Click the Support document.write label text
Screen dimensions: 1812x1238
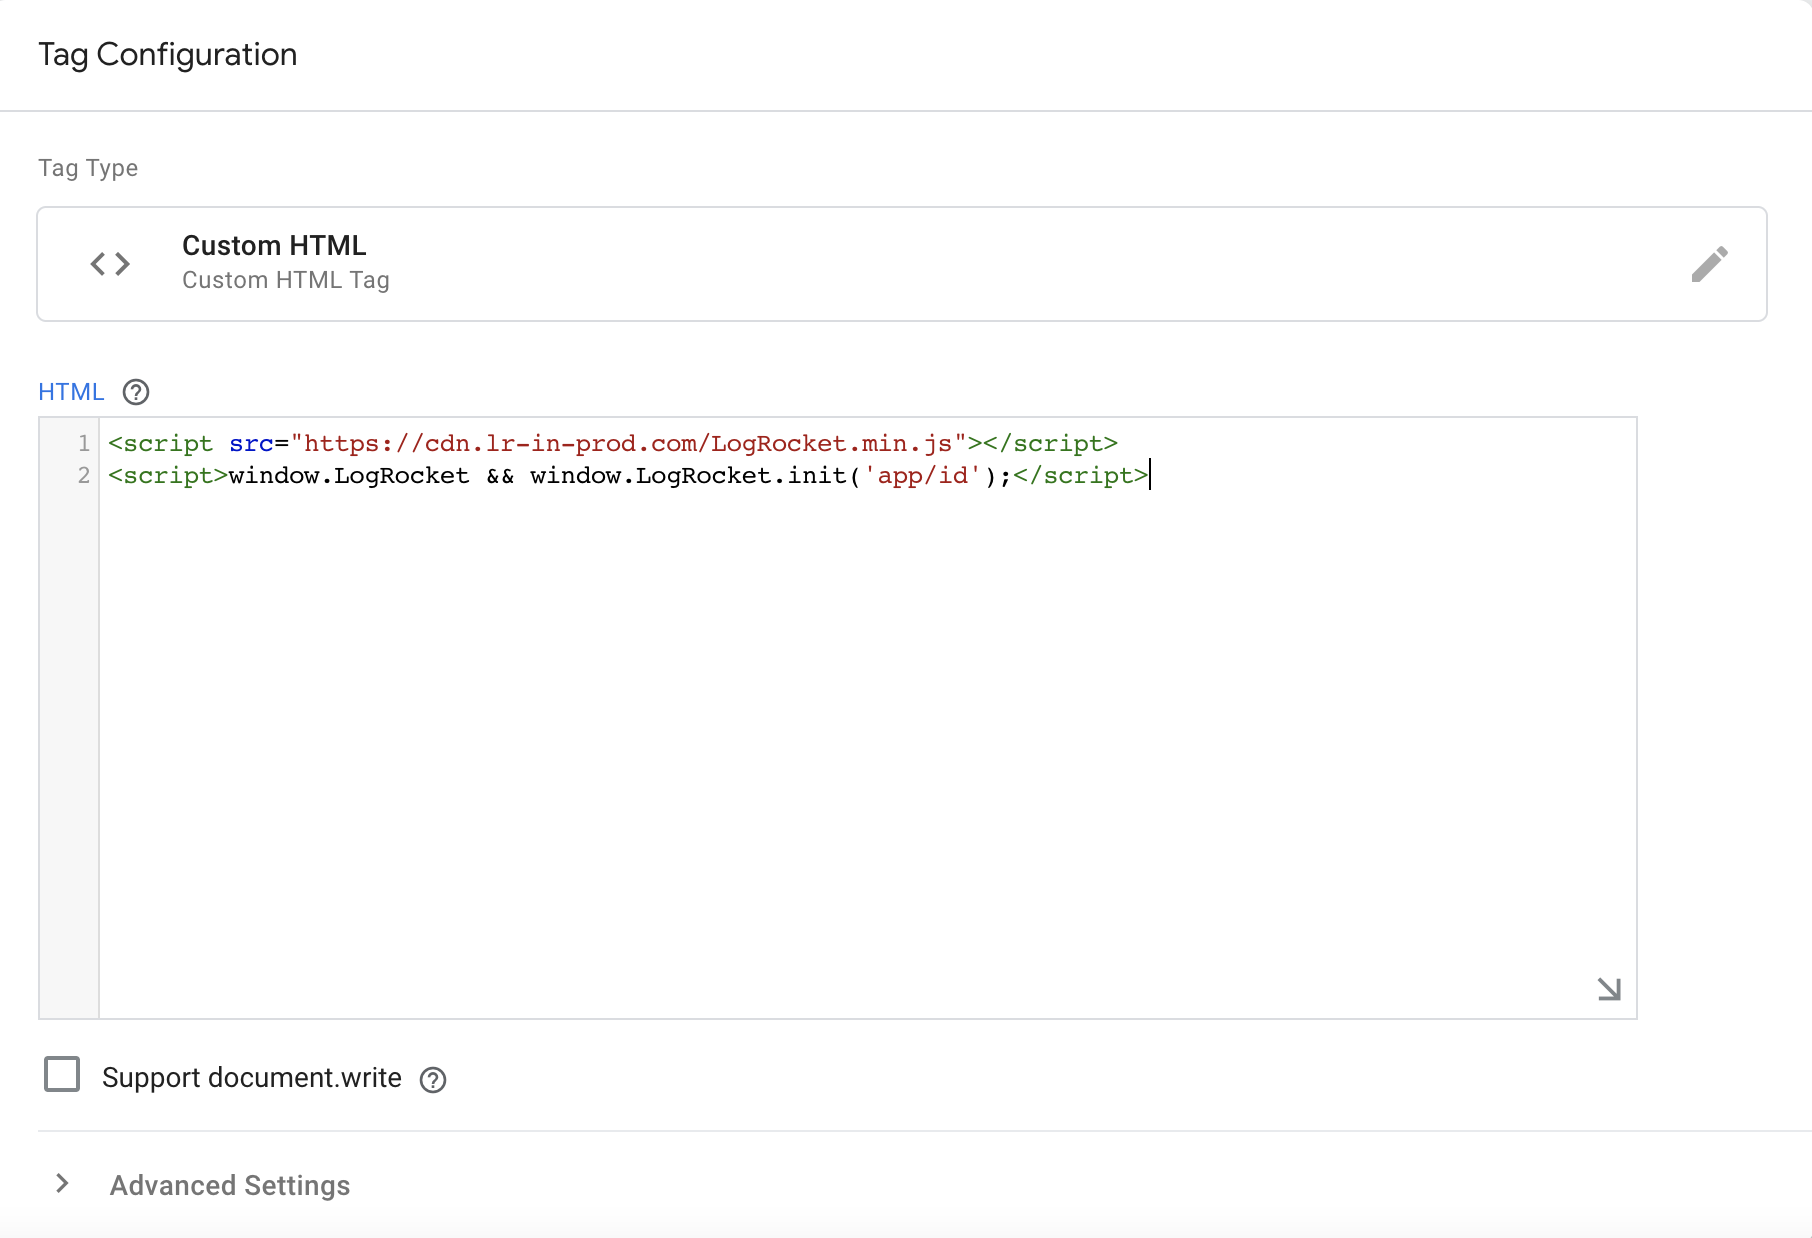[252, 1078]
